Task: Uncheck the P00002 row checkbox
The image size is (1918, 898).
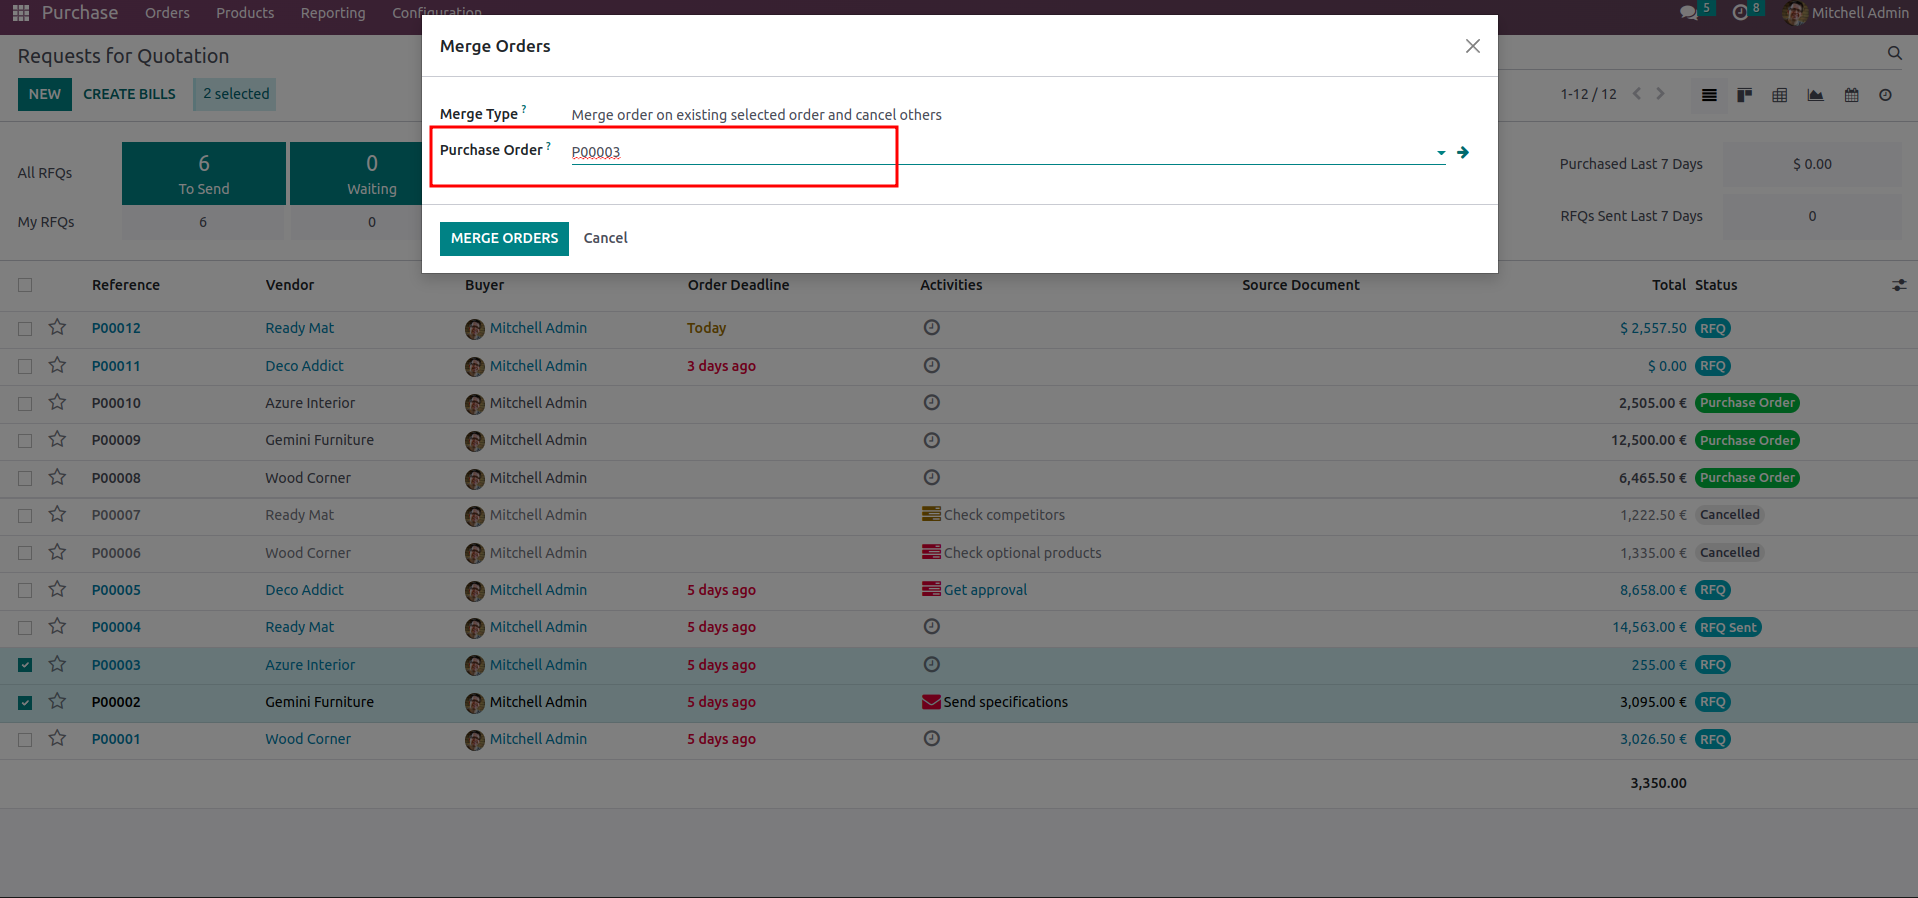Action: [x=25, y=702]
